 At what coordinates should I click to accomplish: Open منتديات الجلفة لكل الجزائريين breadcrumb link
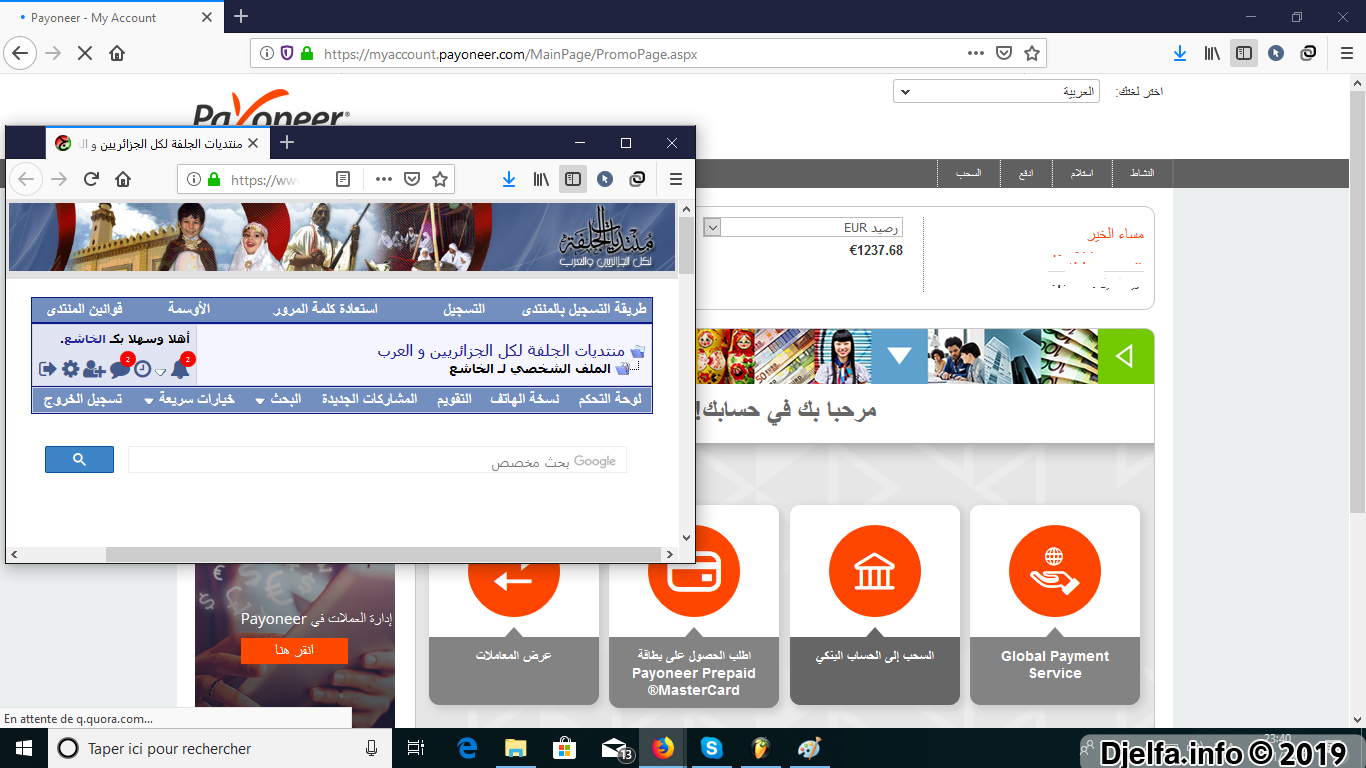(x=501, y=351)
